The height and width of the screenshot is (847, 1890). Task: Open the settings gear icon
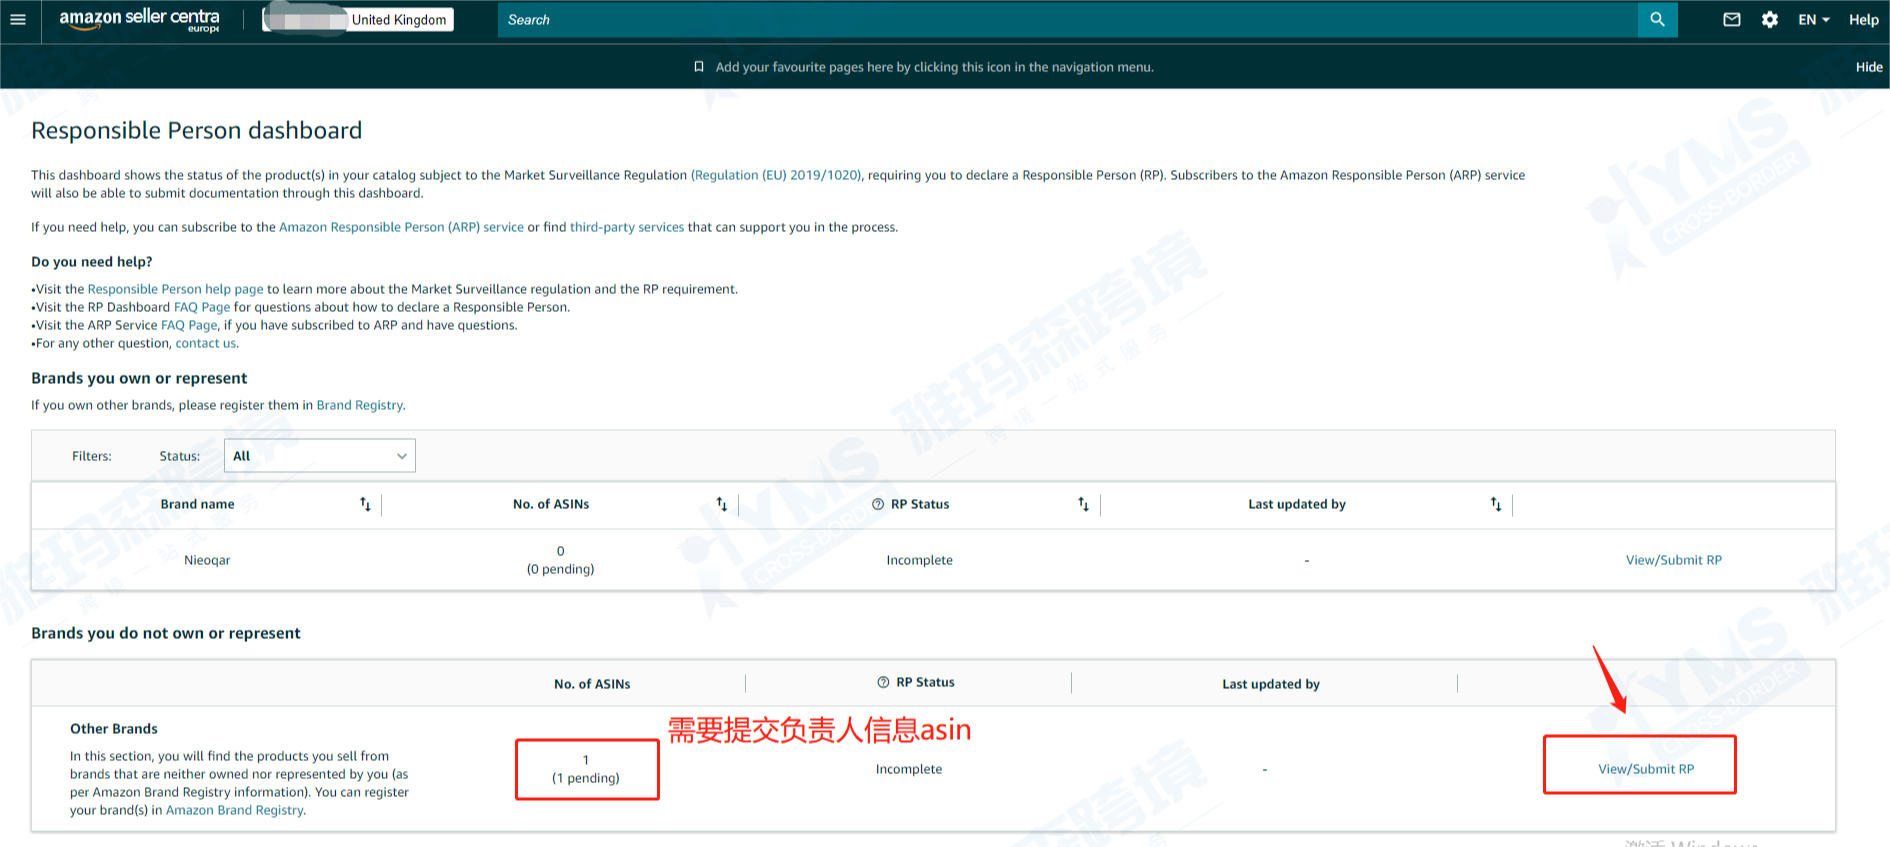coord(1770,20)
